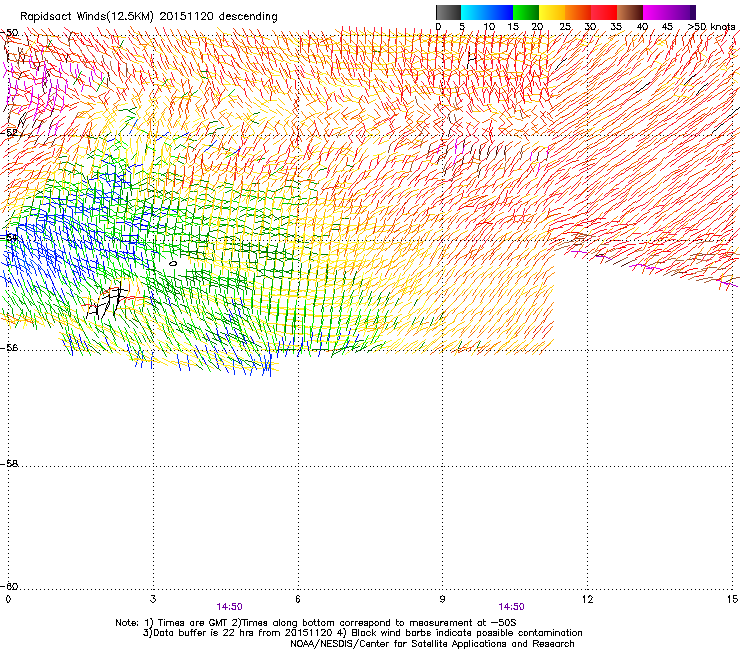The image size is (740, 650).
Task: Click the '3' longitude axis label
Action: tap(153, 599)
